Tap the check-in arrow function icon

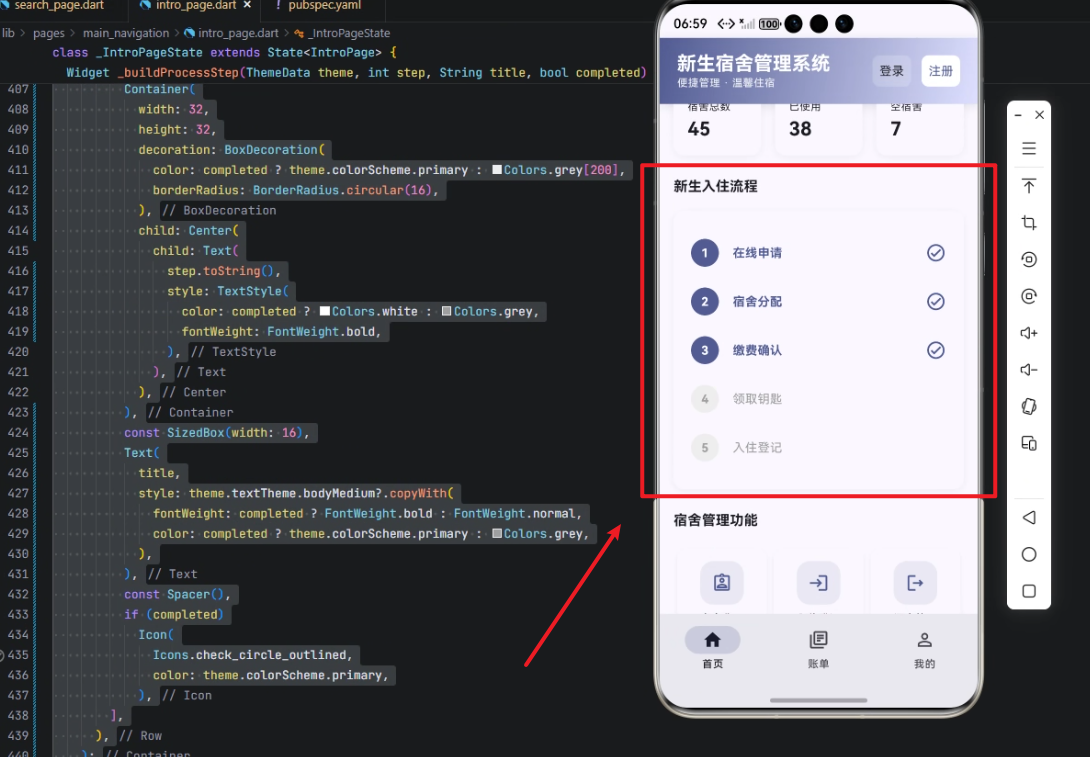(818, 583)
